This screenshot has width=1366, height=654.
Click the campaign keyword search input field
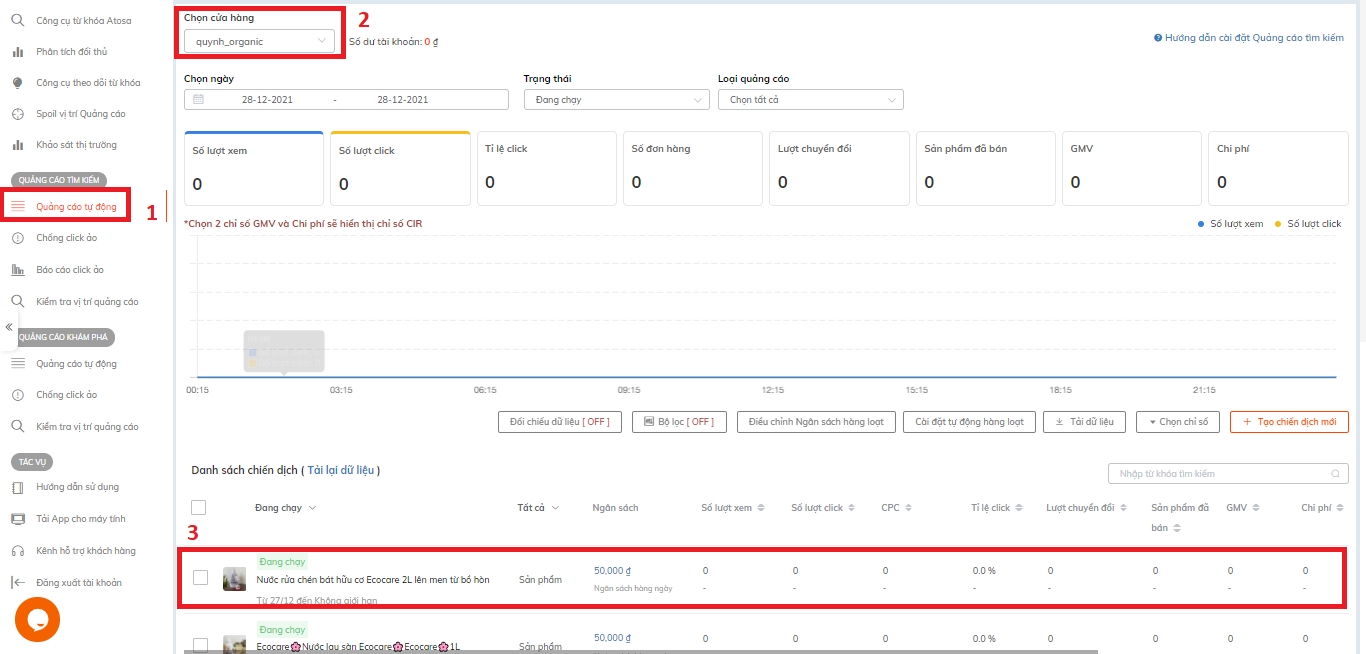point(1220,473)
